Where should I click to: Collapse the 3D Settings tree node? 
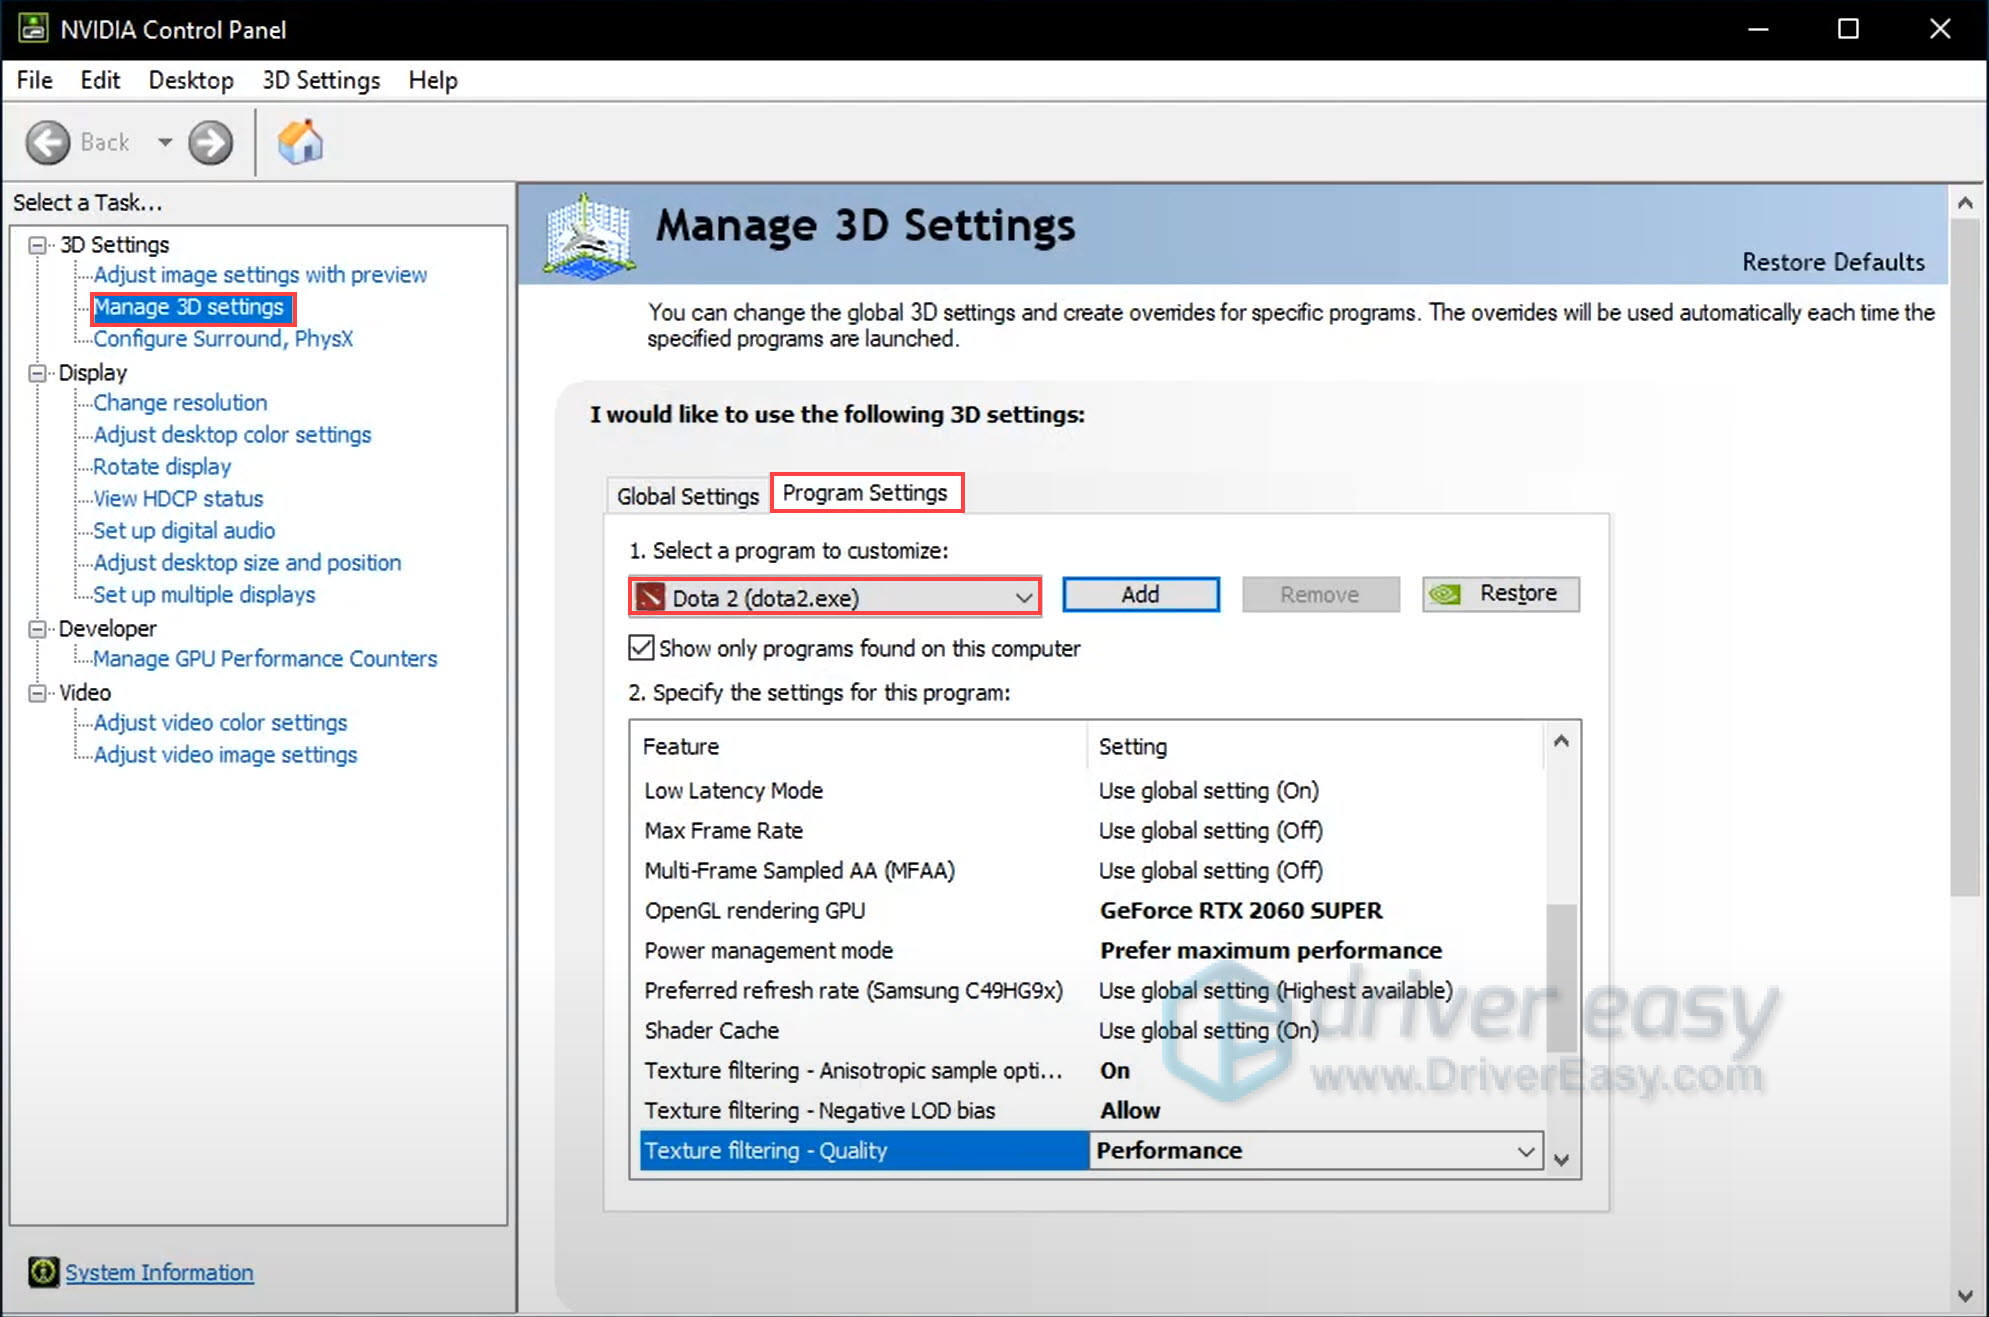pos(38,245)
